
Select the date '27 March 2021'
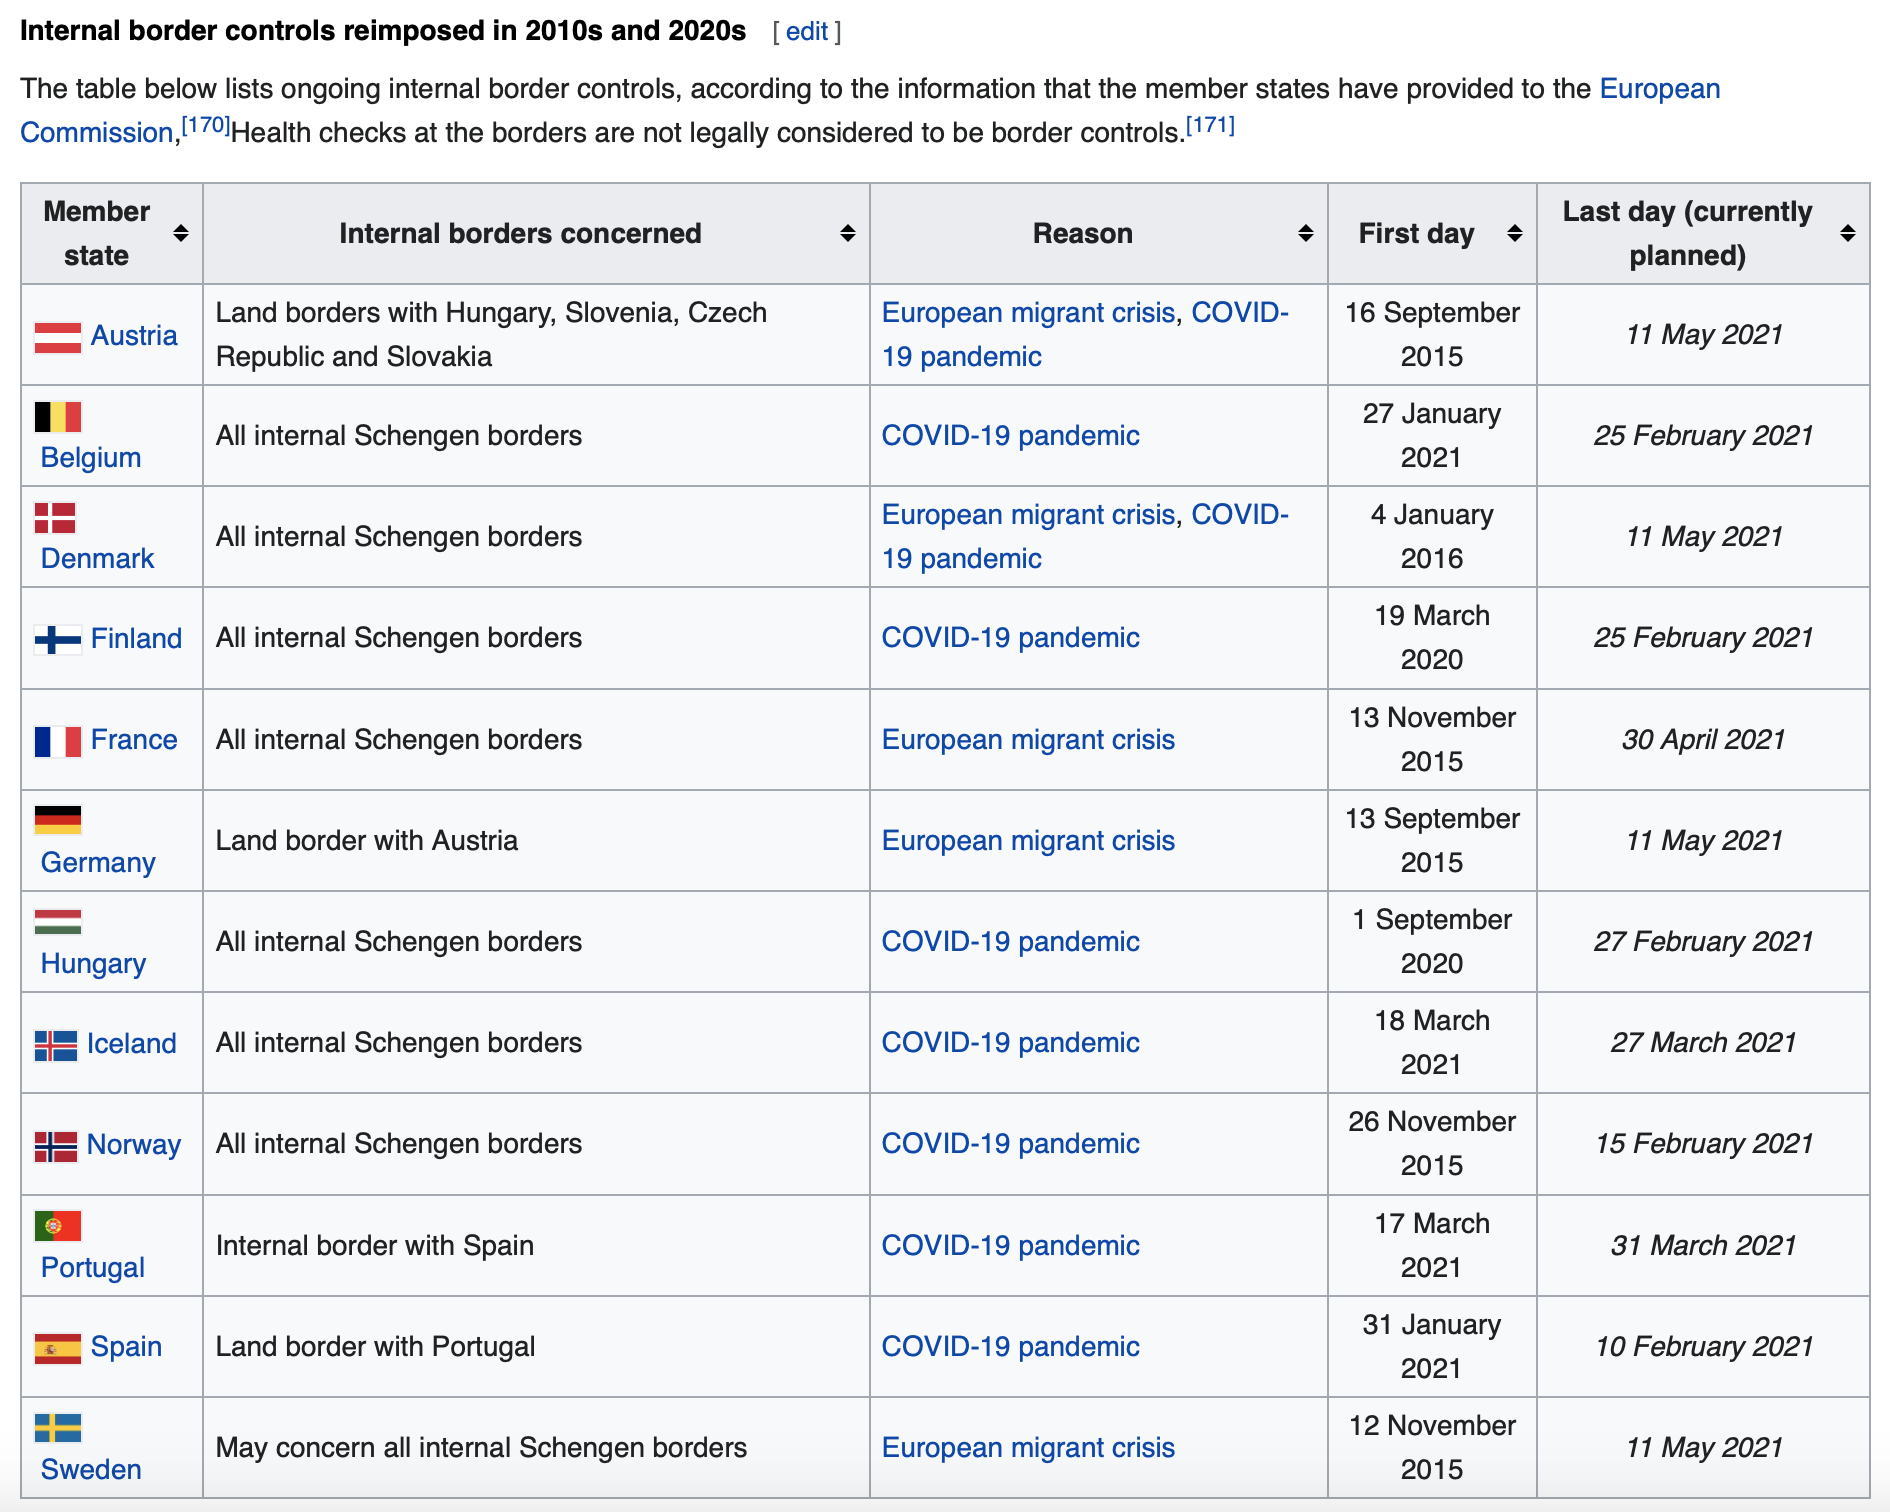pyautogui.click(x=1703, y=1043)
